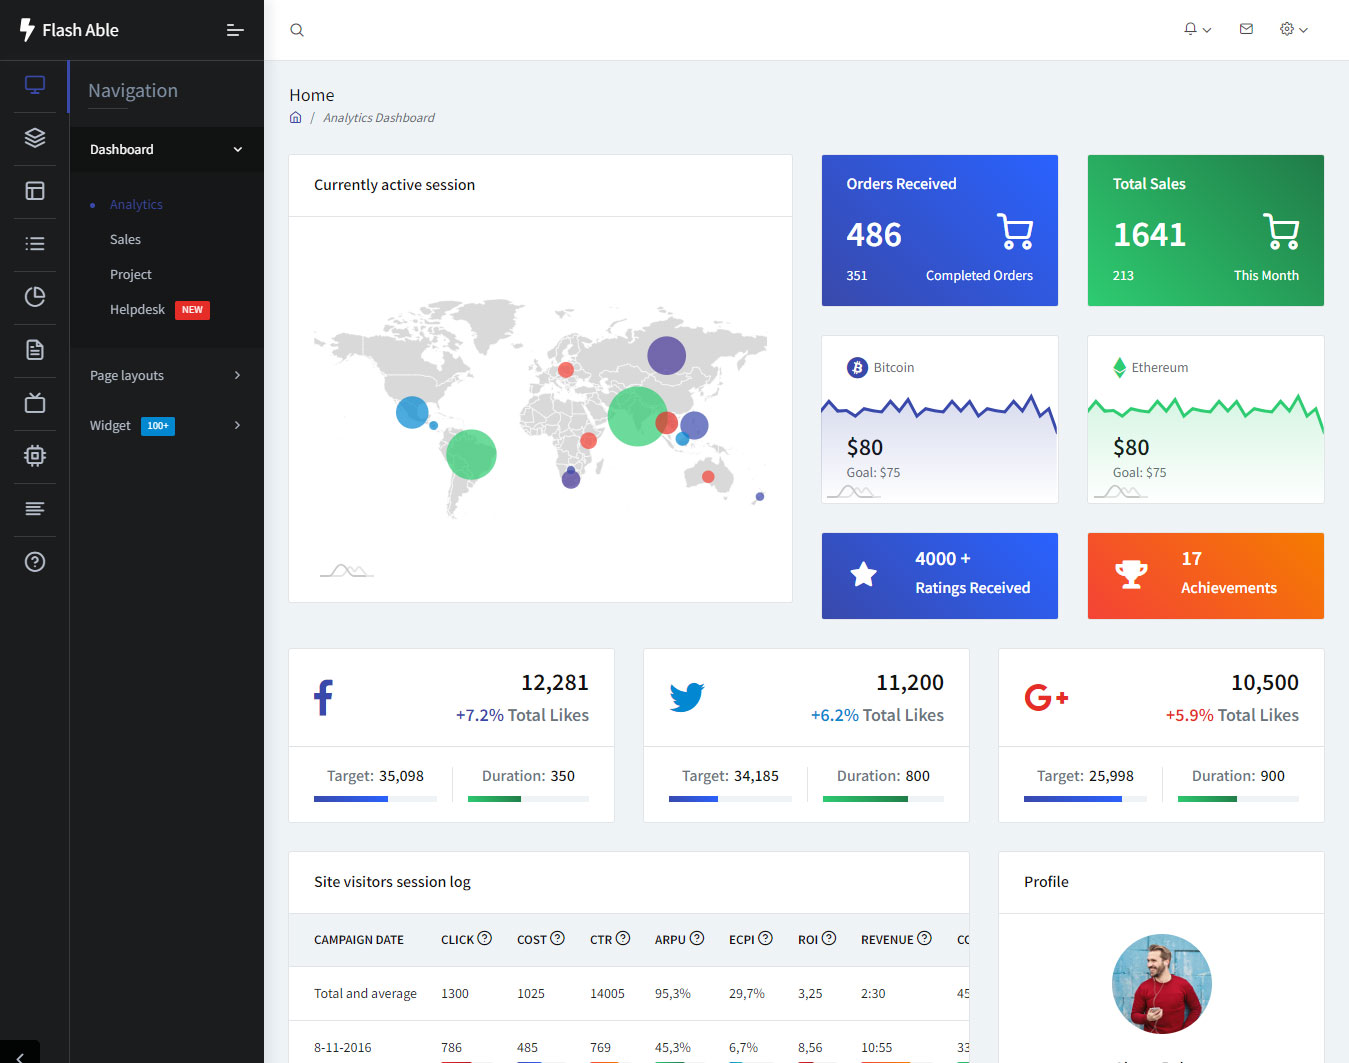Toggle the sidebar collapse hamburger button
Image resolution: width=1349 pixels, height=1063 pixels.
(235, 30)
